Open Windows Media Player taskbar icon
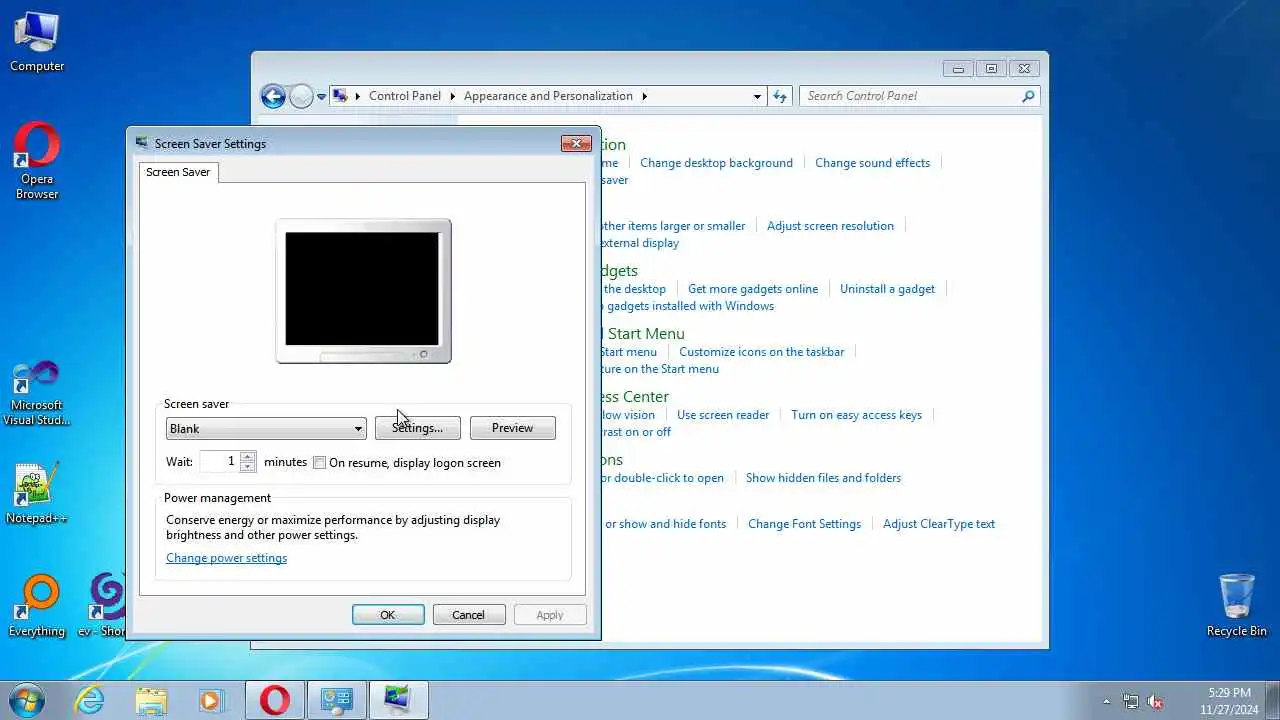 pos(211,700)
